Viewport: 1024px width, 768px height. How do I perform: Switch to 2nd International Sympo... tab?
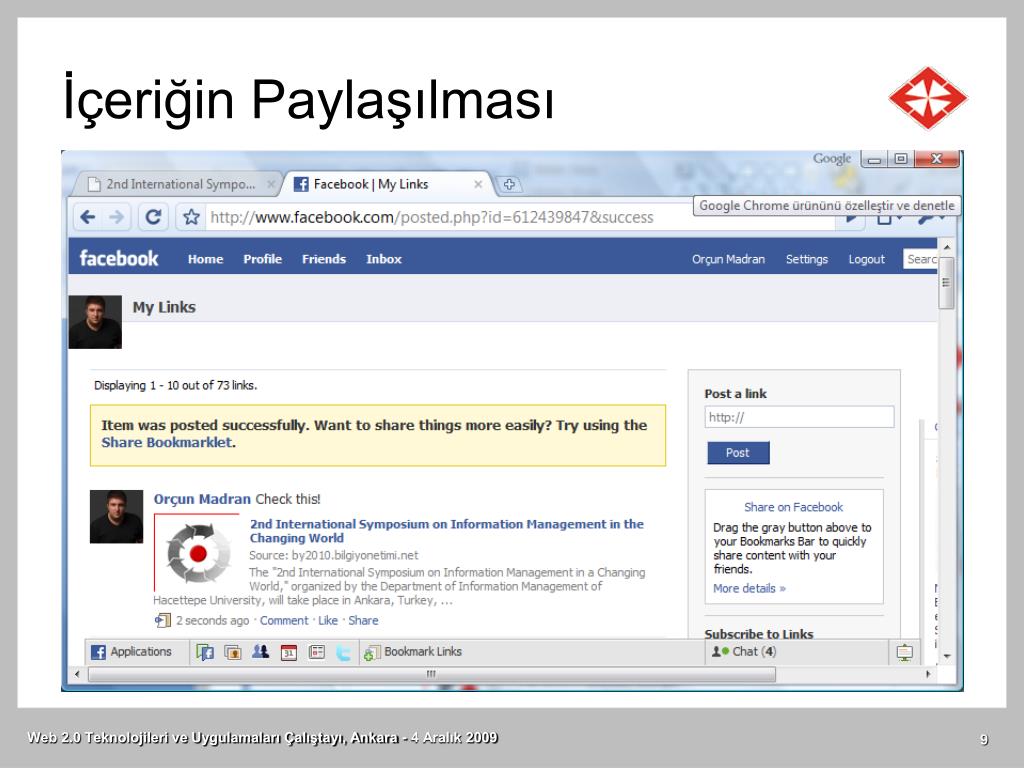pyautogui.click(x=180, y=184)
